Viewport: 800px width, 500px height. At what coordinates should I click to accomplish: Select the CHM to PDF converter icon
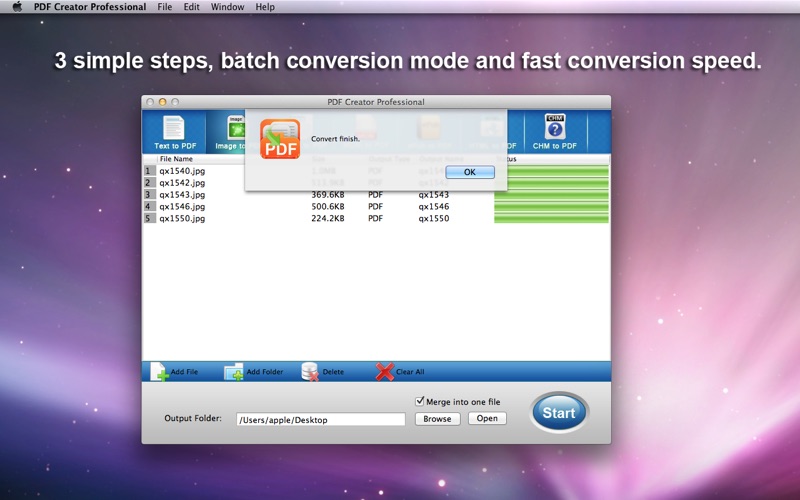(555, 127)
